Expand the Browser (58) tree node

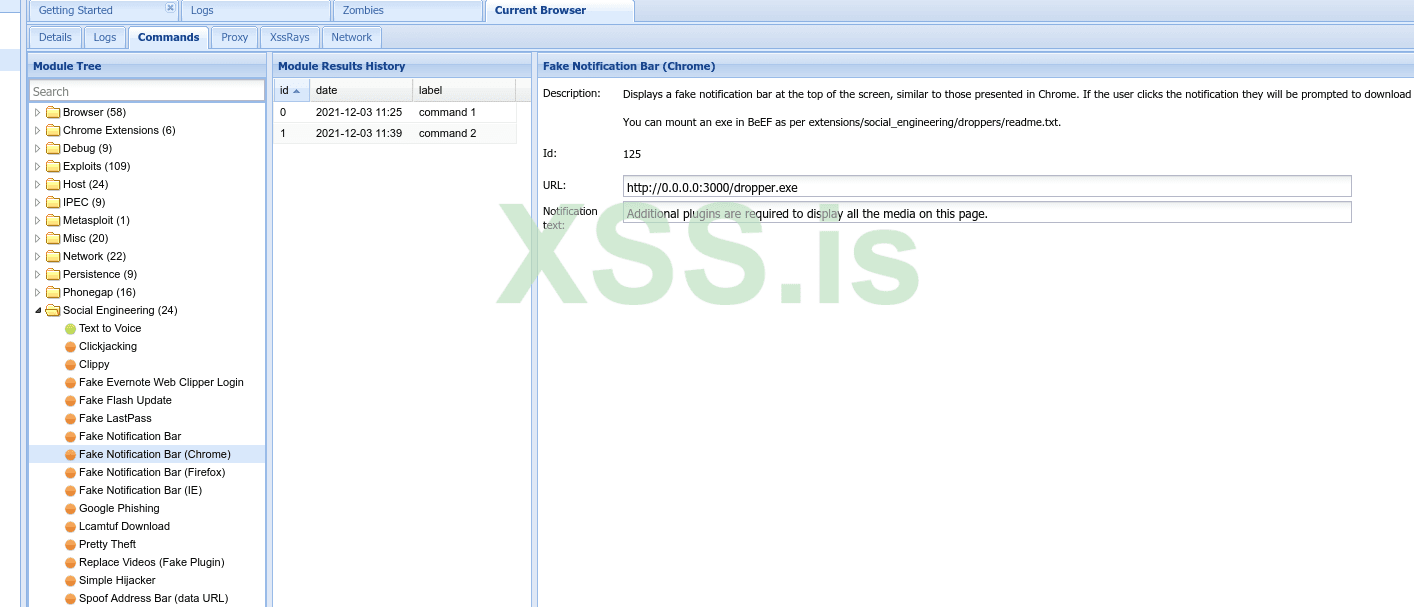[x=38, y=112]
